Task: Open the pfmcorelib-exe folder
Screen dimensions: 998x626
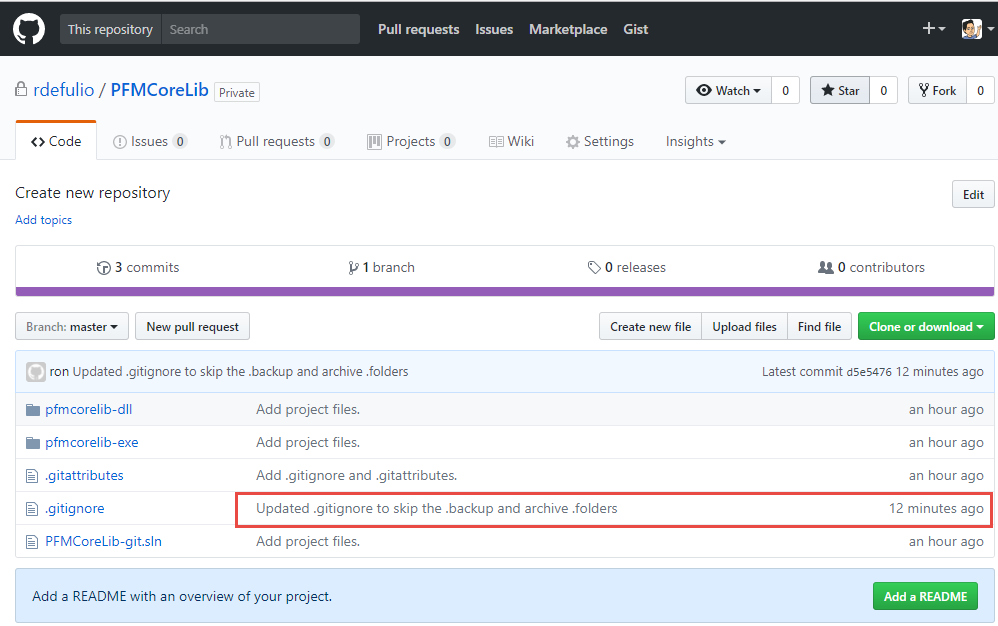Action: (92, 443)
